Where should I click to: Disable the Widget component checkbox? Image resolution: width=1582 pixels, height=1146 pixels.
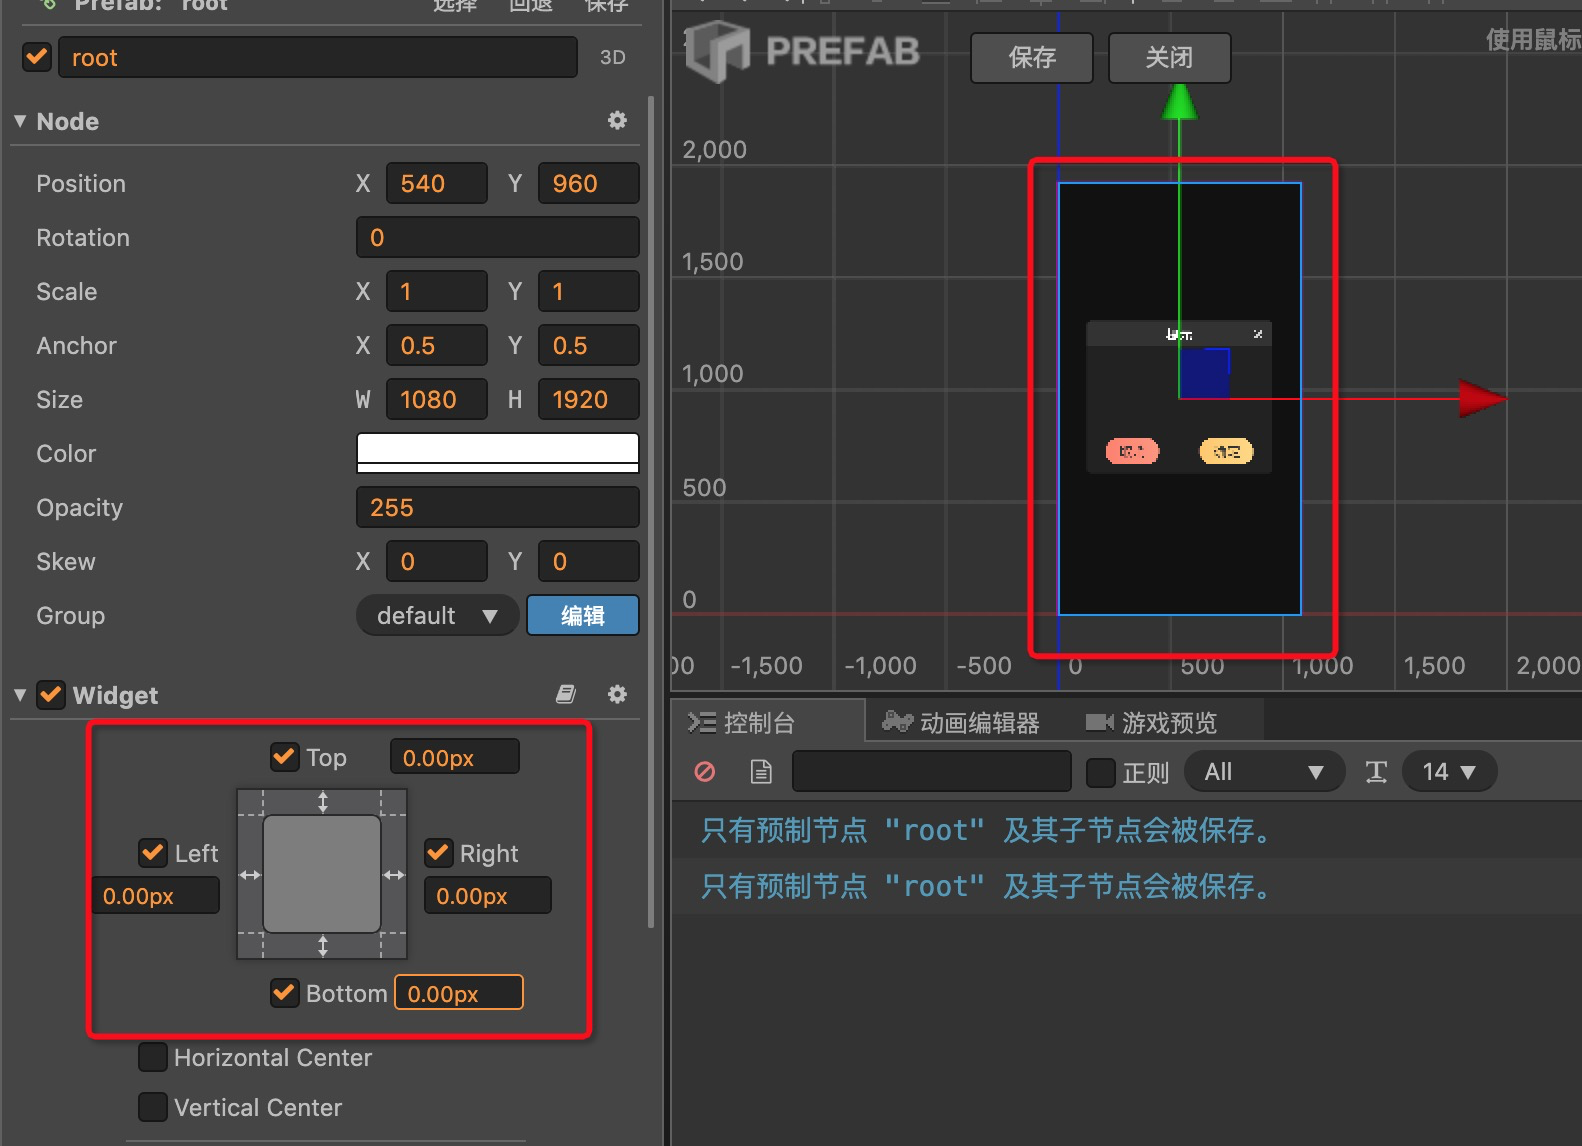click(51, 694)
